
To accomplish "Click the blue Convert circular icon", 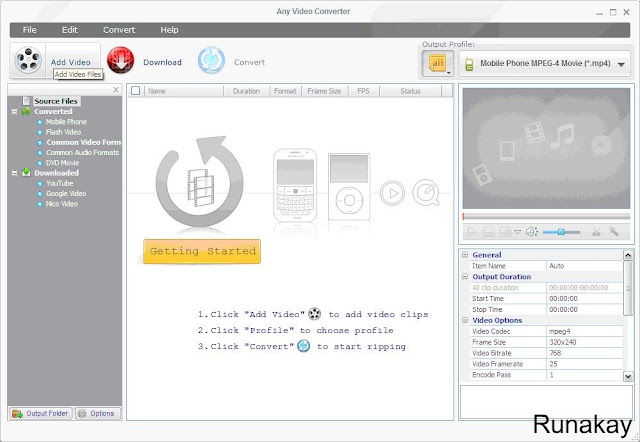I will (211, 60).
